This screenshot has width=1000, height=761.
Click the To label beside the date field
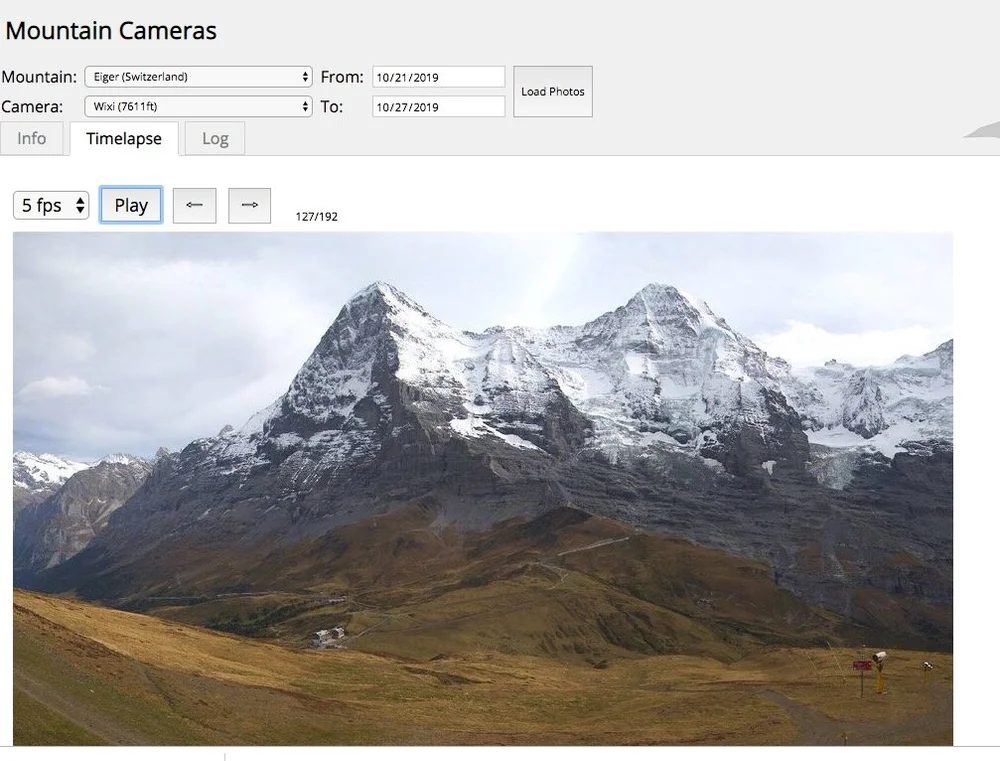pos(334,106)
